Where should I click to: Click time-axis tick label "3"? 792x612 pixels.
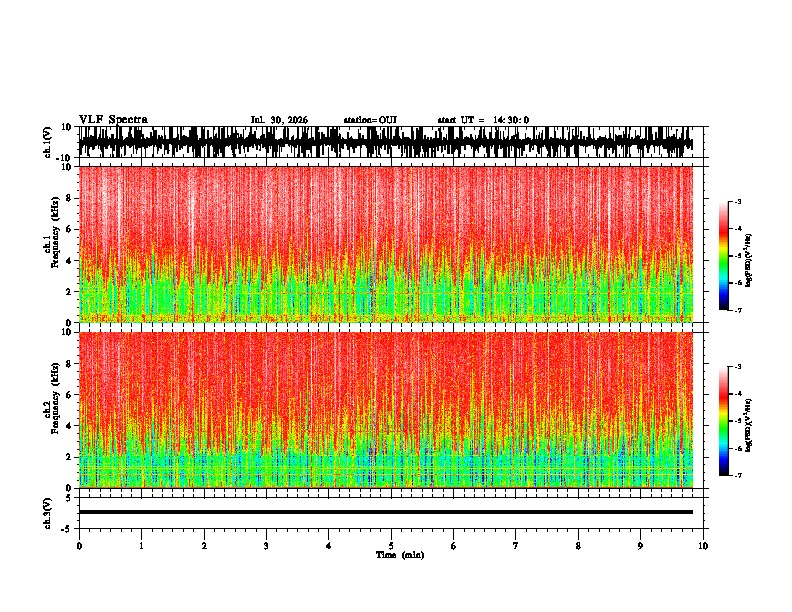pyautogui.click(x=266, y=546)
